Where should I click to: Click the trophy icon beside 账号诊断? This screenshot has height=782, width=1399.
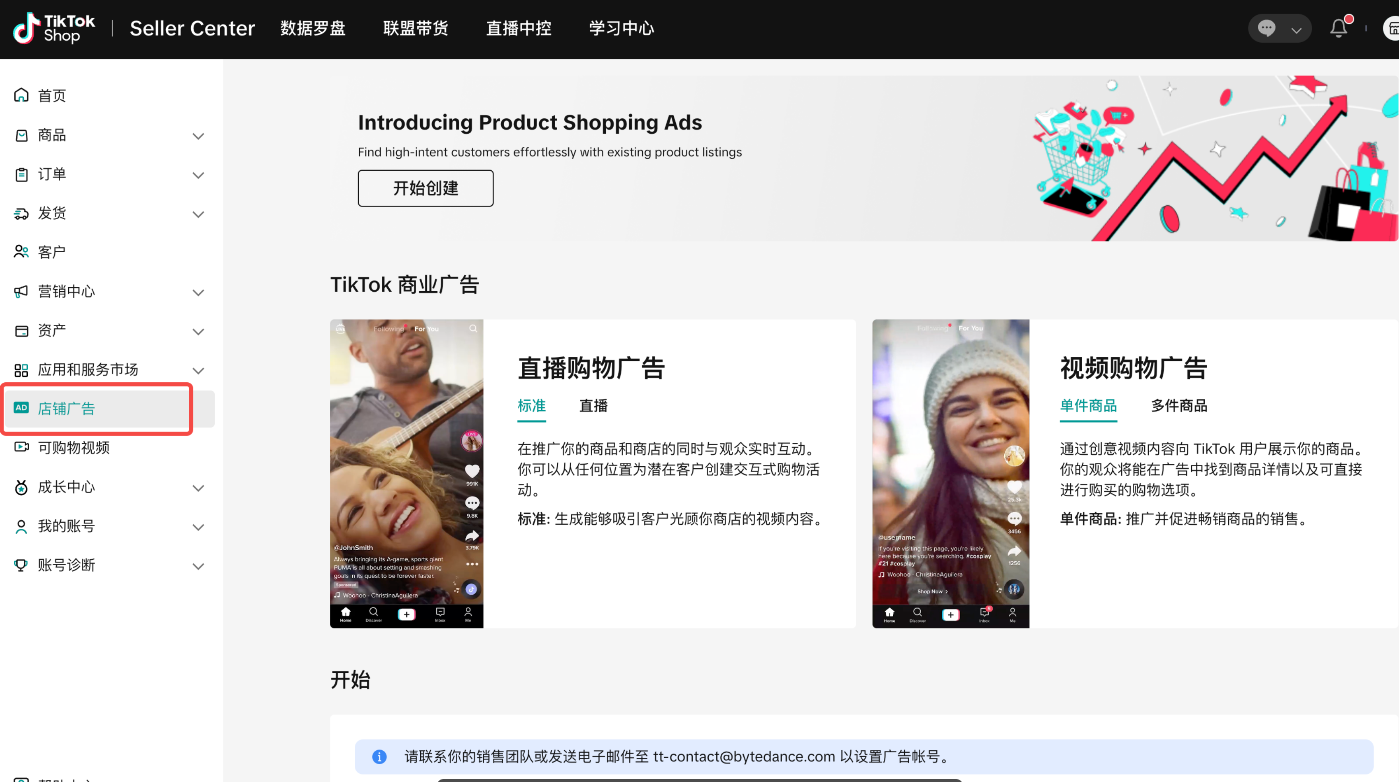(x=21, y=565)
